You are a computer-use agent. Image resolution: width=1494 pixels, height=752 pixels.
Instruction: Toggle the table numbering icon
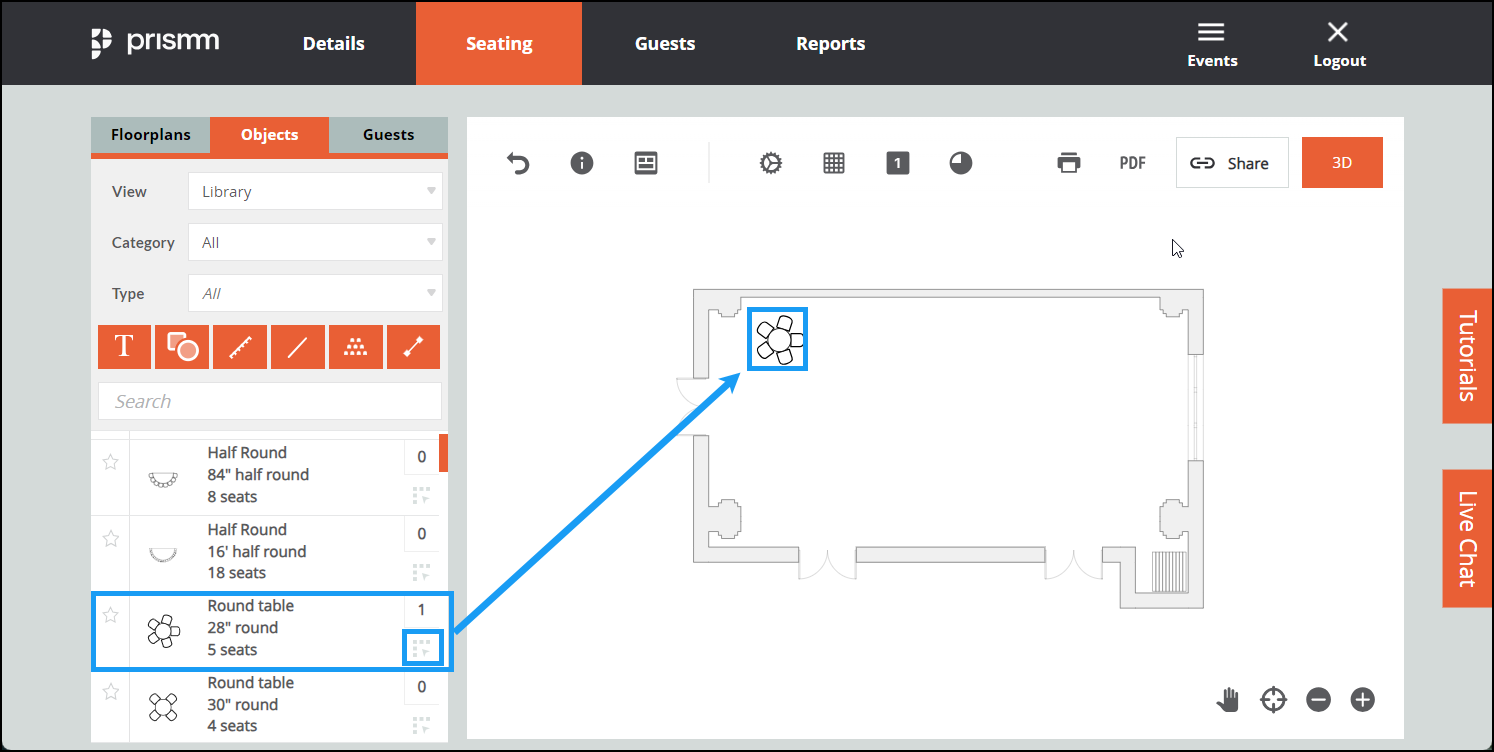pyautogui.click(x=898, y=163)
